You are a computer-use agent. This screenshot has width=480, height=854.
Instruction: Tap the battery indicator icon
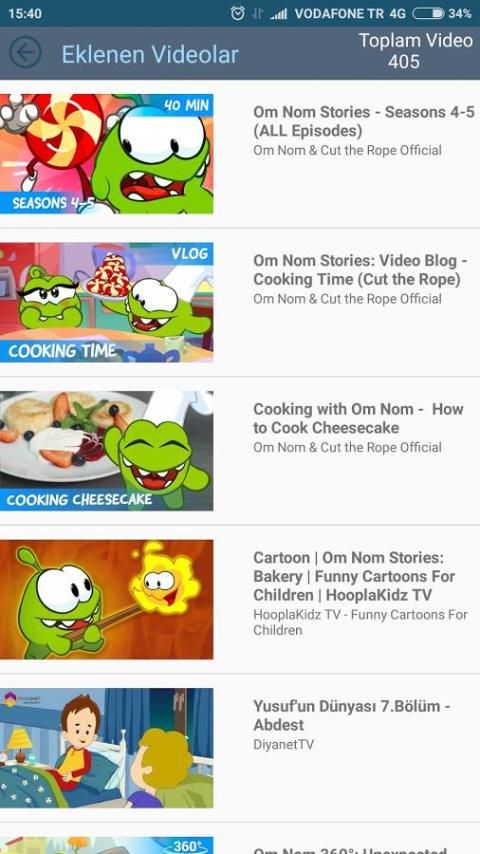428,14
